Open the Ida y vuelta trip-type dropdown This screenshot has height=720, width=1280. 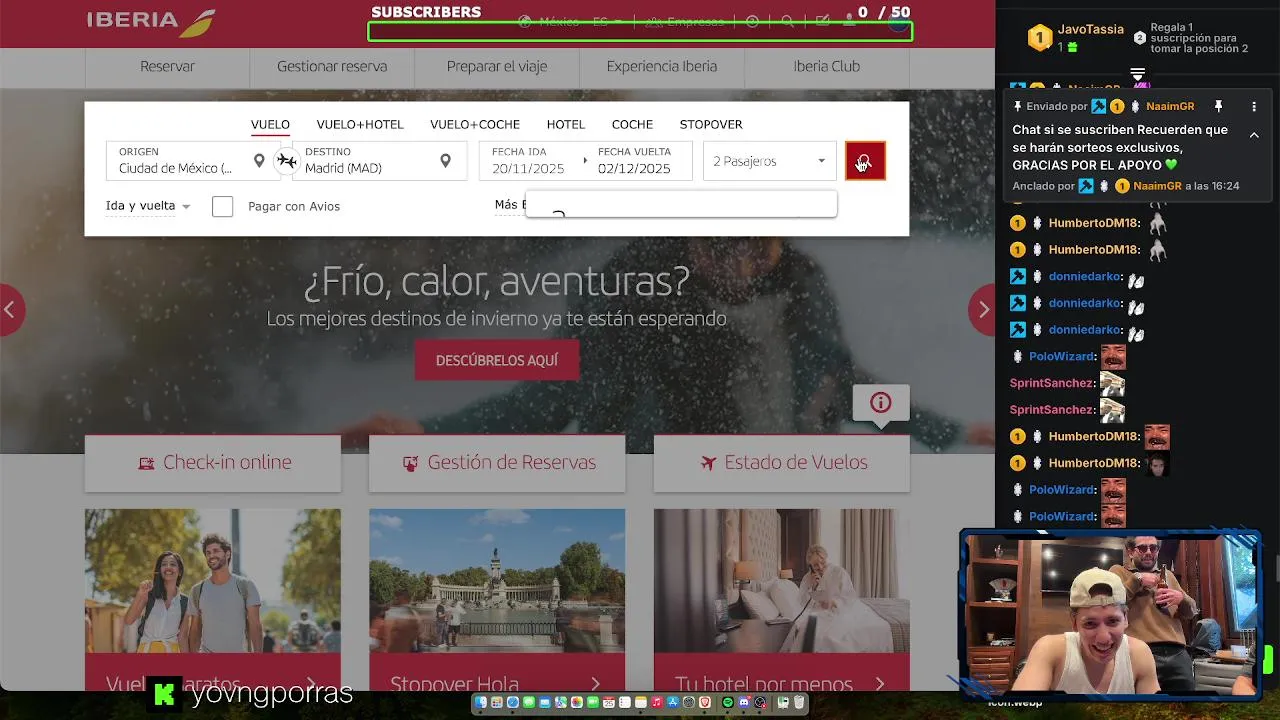[x=148, y=206]
